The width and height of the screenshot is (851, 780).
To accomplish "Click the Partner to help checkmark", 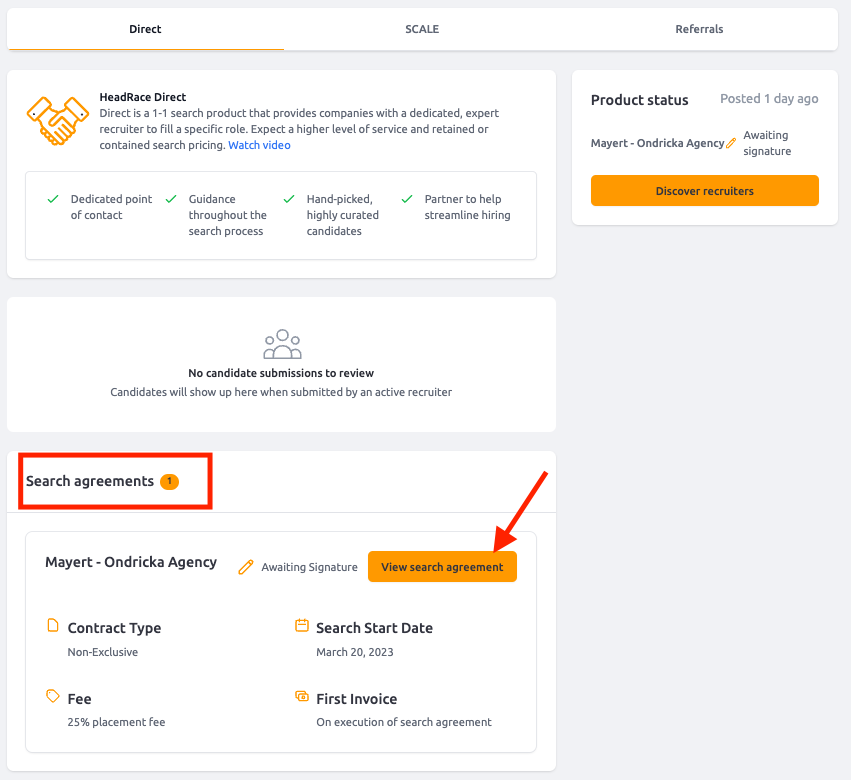I will [x=407, y=199].
